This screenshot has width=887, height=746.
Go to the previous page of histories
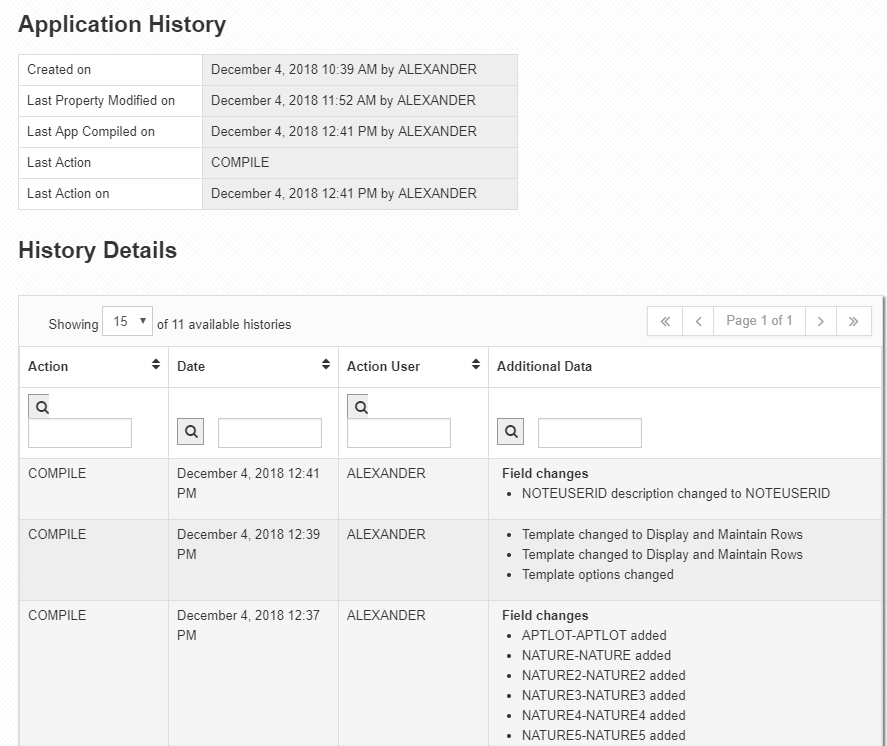698,320
